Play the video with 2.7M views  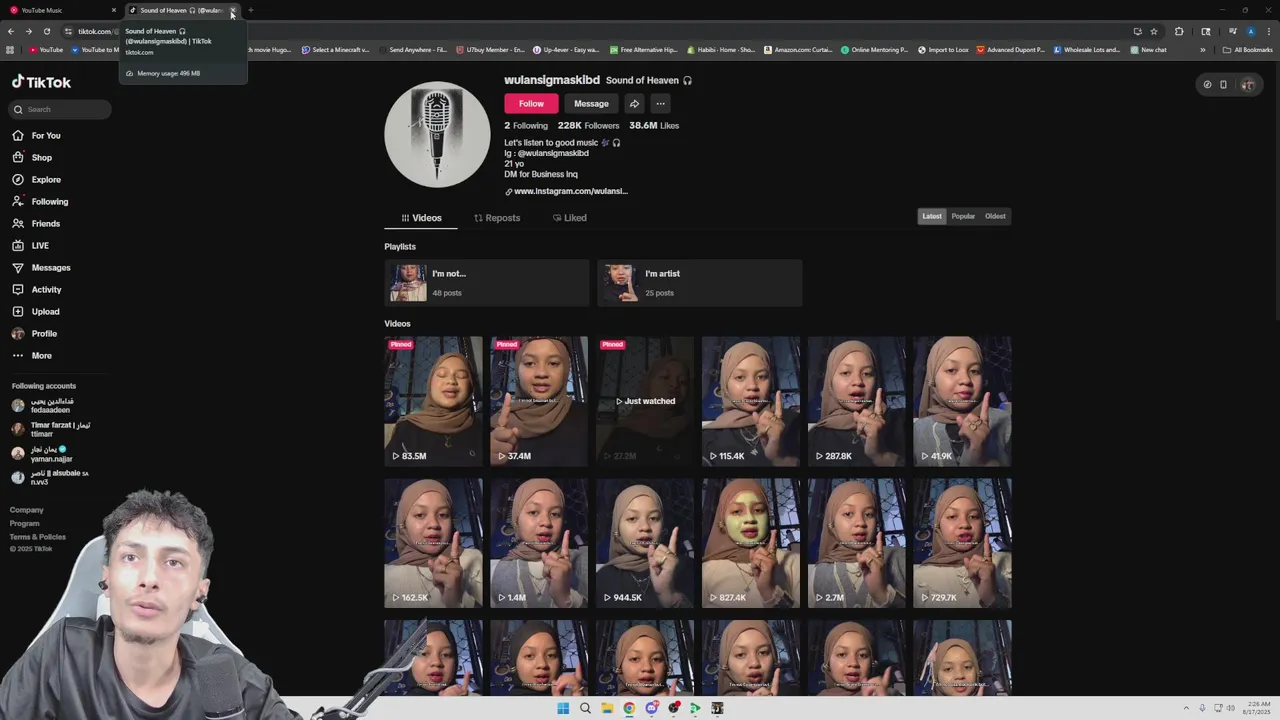click(857, 543)
